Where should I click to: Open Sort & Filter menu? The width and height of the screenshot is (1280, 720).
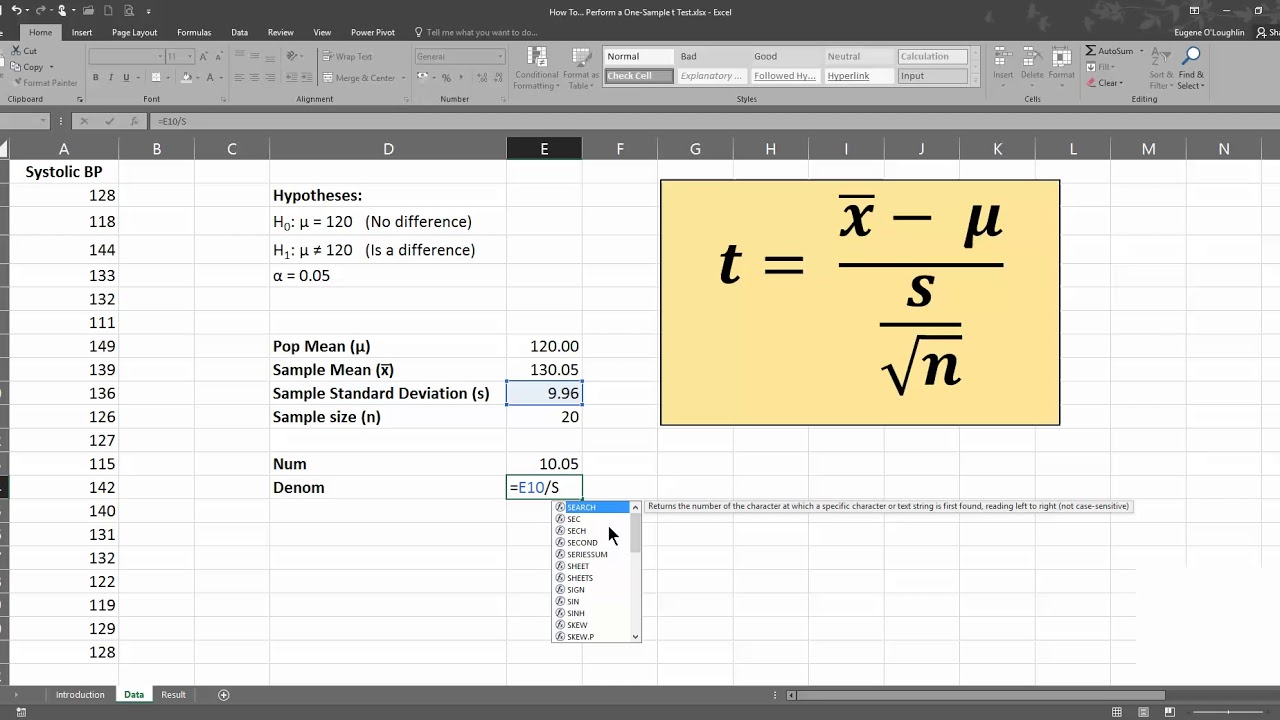pyautogui.click(x=1161, y=68)
